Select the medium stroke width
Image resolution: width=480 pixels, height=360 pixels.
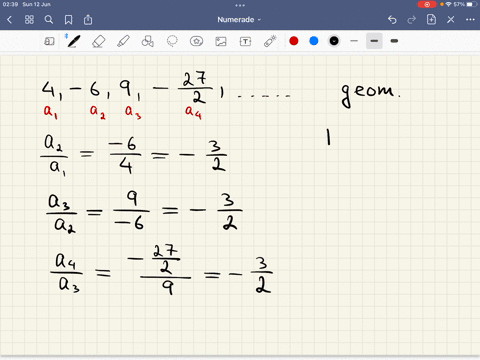tap(374, 41)
